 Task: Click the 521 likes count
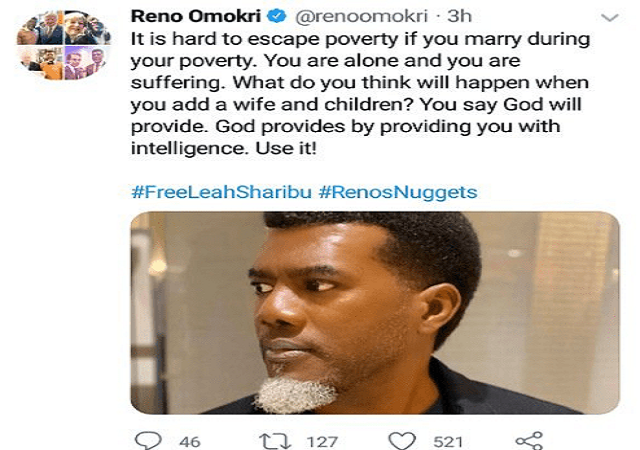(448, 440)
